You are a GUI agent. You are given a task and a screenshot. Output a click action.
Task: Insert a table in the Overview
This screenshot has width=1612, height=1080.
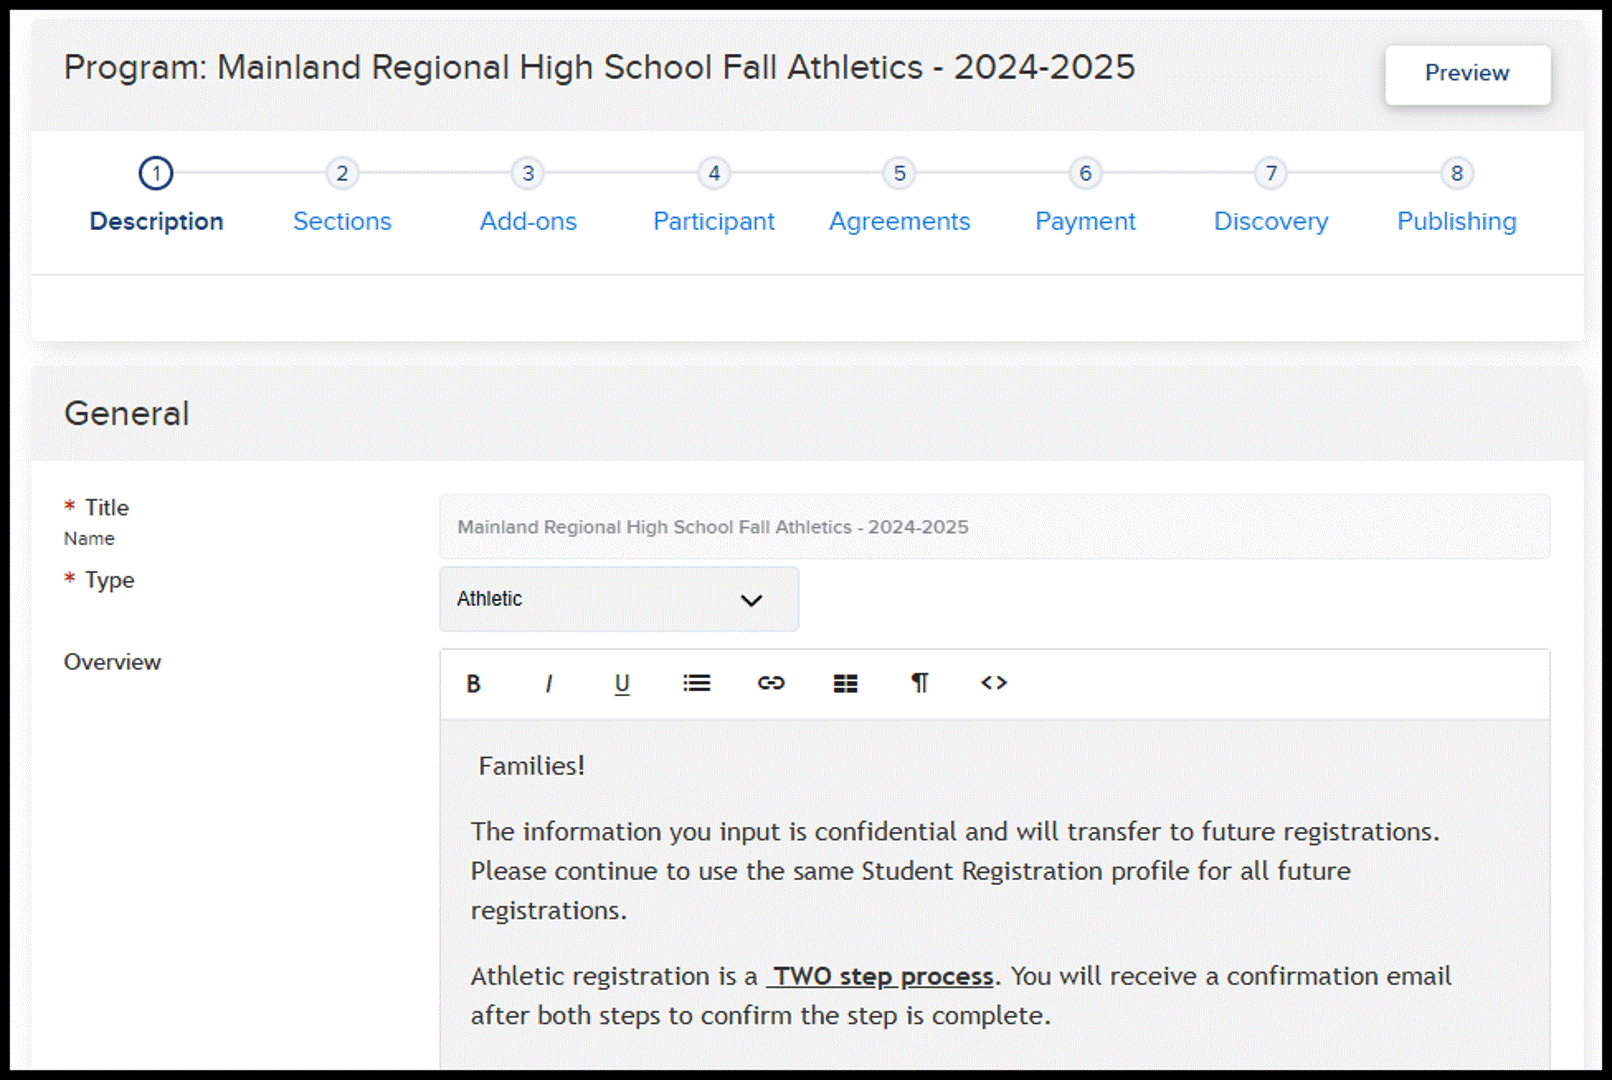(845, 683)
